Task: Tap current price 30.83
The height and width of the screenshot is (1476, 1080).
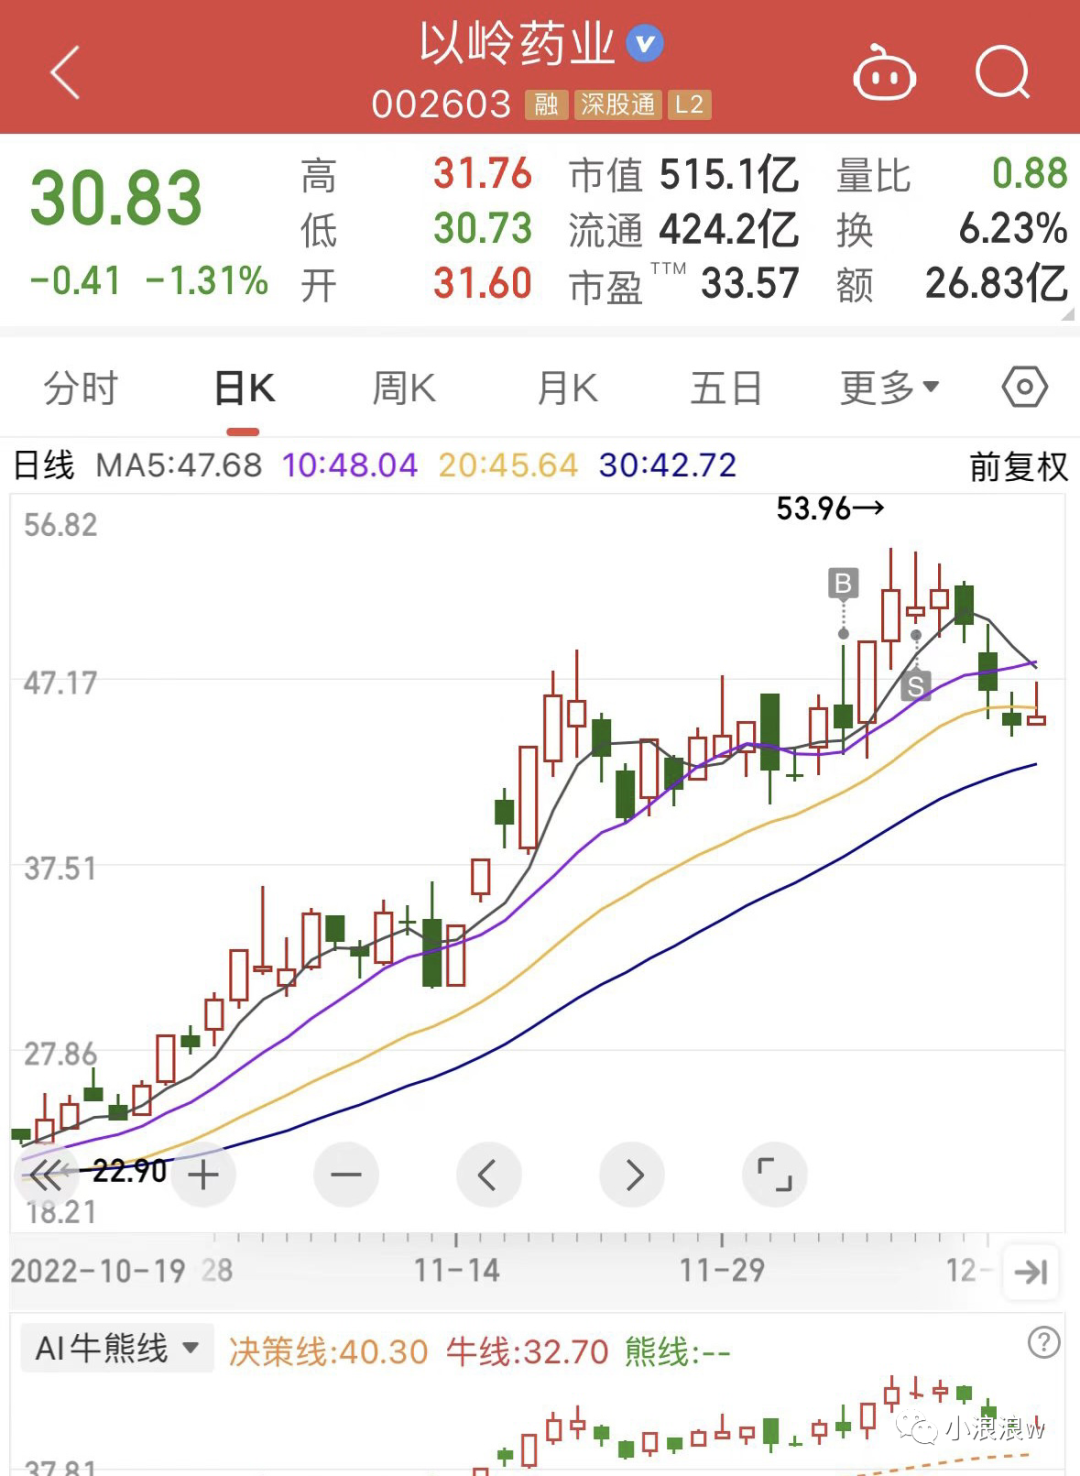Action: [x=116, y=198]
